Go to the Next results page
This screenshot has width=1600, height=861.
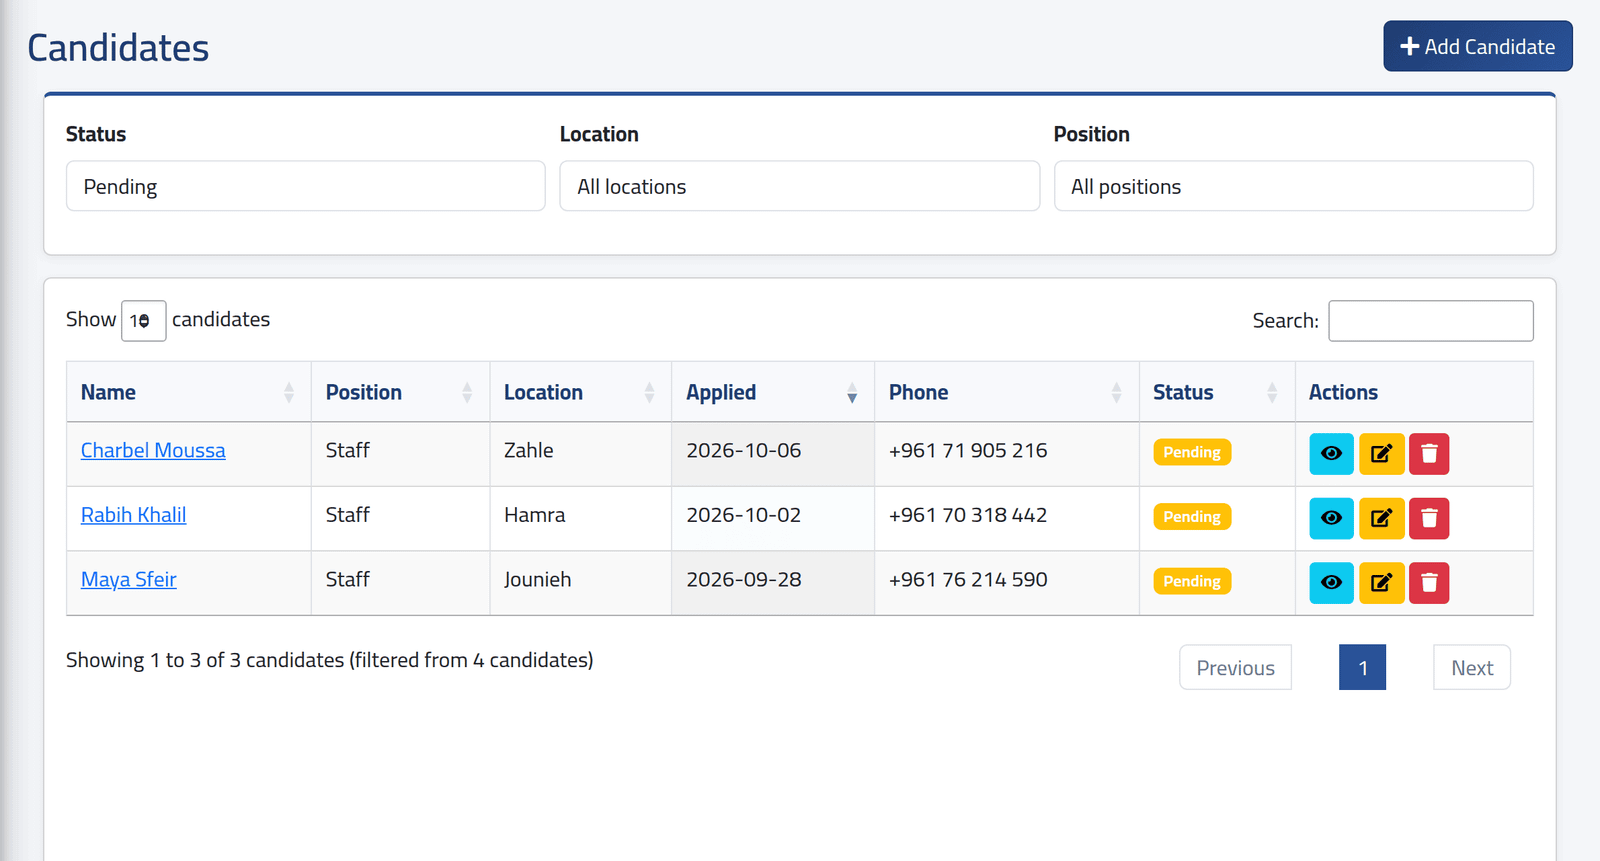pos(1472,667)
